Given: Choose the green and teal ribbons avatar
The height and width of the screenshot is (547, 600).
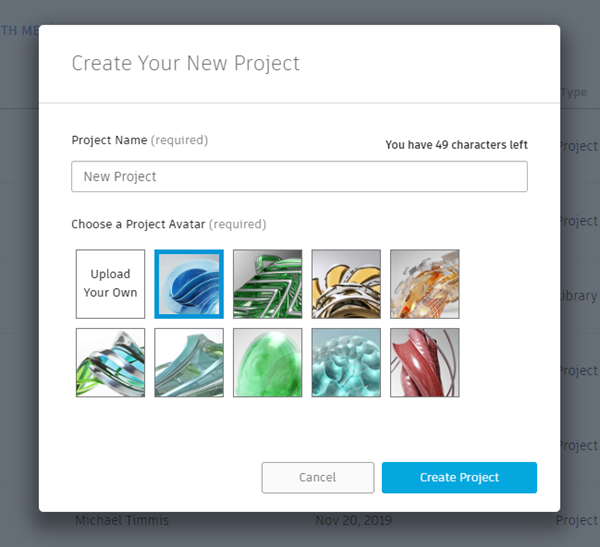Looking at the screenshot, I should pyautogui.click(x=111, y=362).
